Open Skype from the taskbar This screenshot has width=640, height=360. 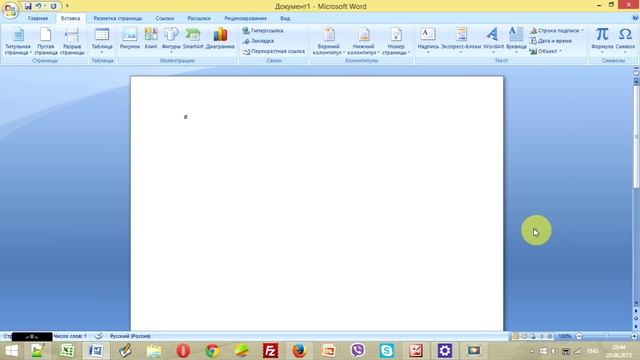click(x=386, y=351)
